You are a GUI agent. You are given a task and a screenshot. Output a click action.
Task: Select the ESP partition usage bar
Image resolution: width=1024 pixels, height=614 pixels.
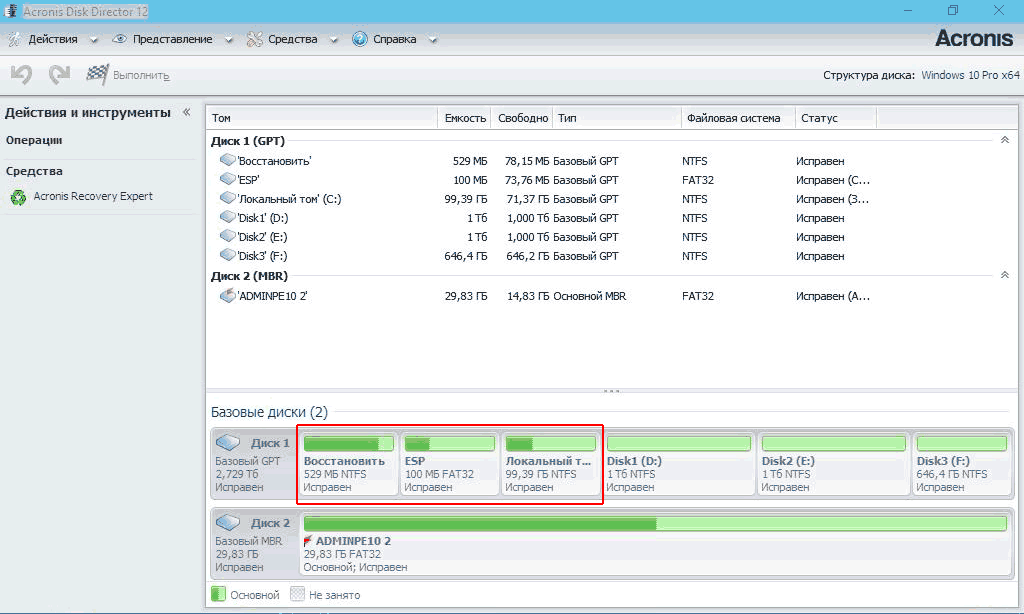tap(449, 444)
